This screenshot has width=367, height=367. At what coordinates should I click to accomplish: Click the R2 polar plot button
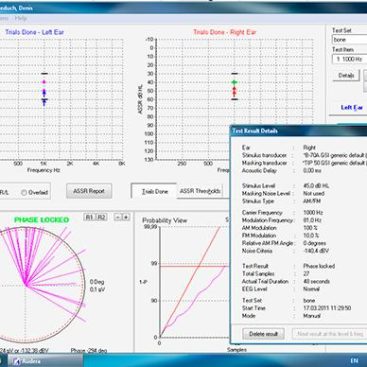[x=101, y=217]
